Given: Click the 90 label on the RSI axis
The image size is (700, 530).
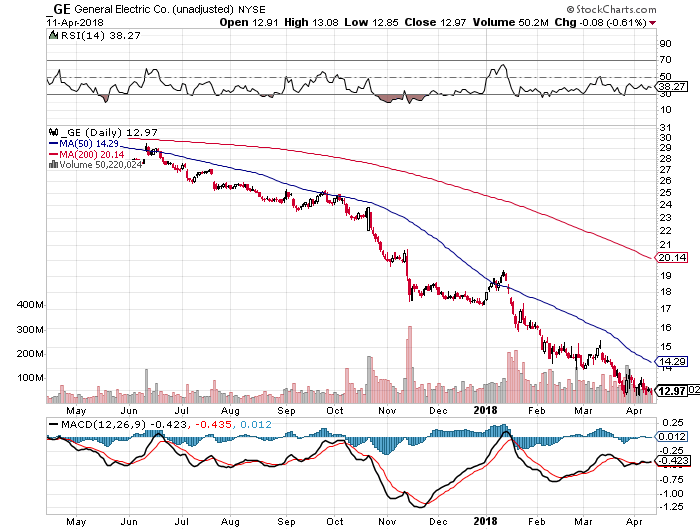Looking at the screenshot, I should [x=665, y=44].
